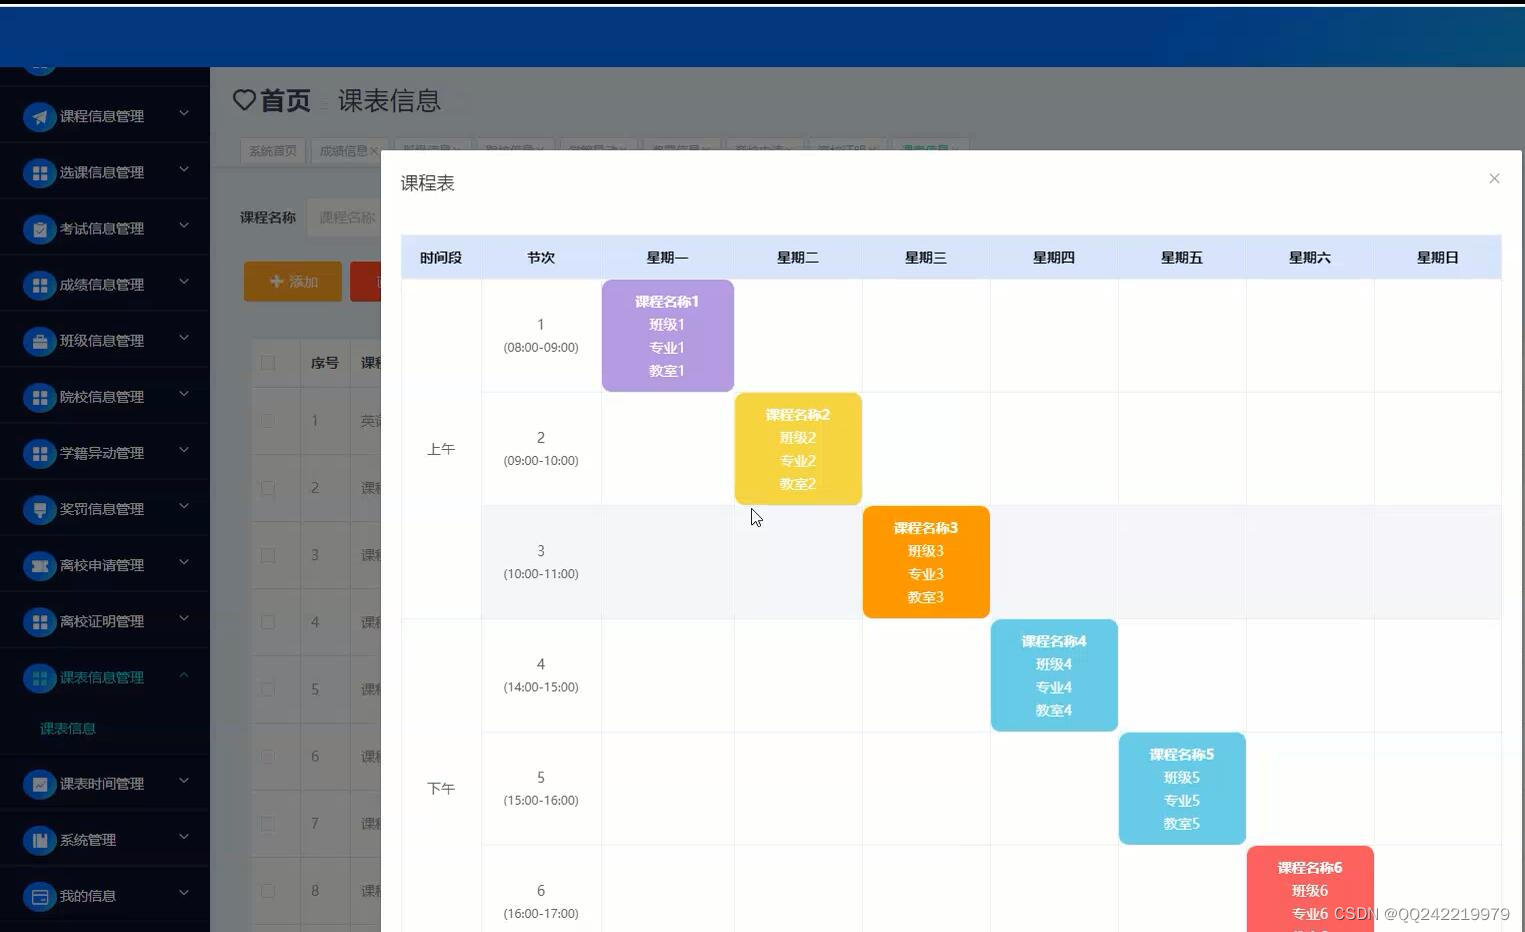Viewport: 1525px width, 932px height.
Task: Check the checkbox on row 1
Action: (267, 421)
